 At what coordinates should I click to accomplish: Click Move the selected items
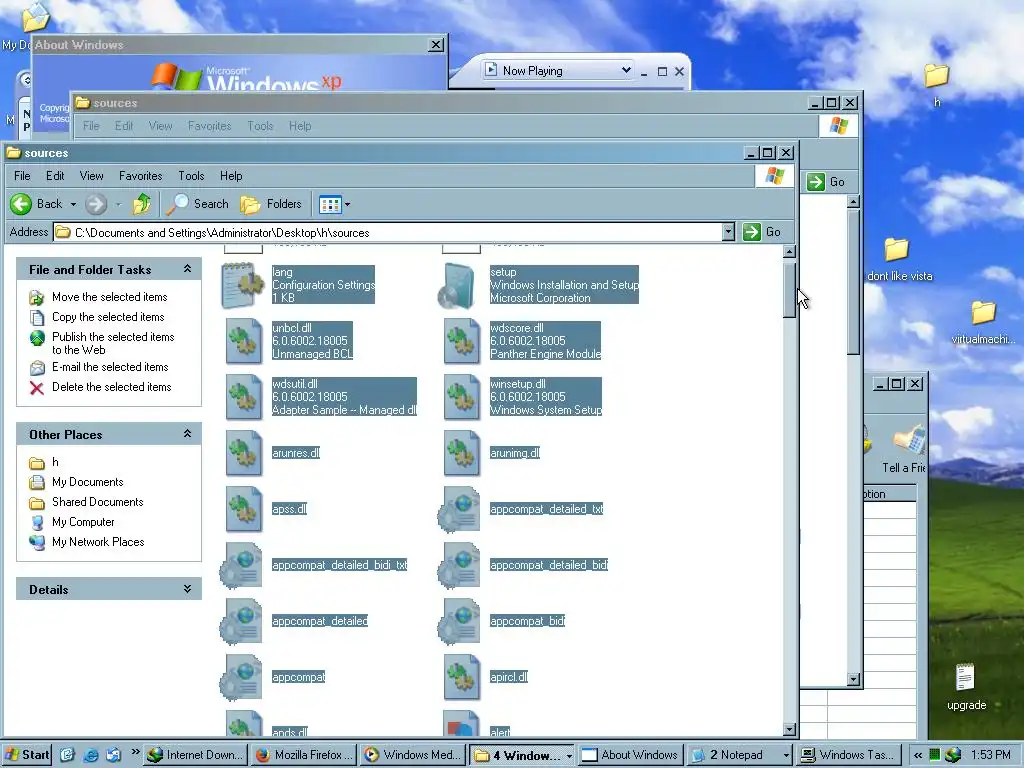(x=110, y=297)
